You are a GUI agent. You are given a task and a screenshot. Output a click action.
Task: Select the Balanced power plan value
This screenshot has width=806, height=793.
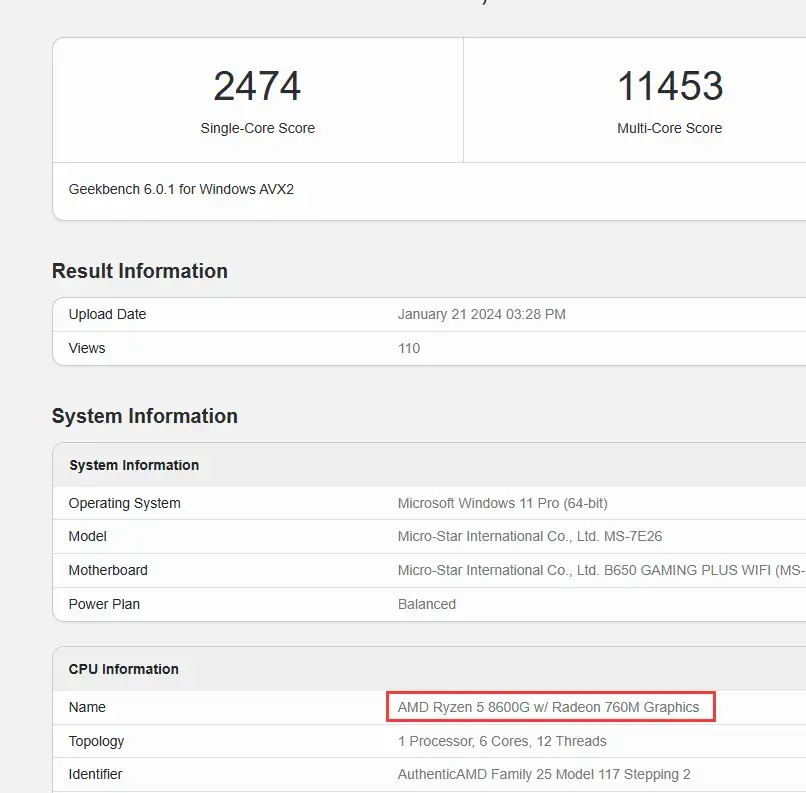pyautogui.click(x=426, y=604)
